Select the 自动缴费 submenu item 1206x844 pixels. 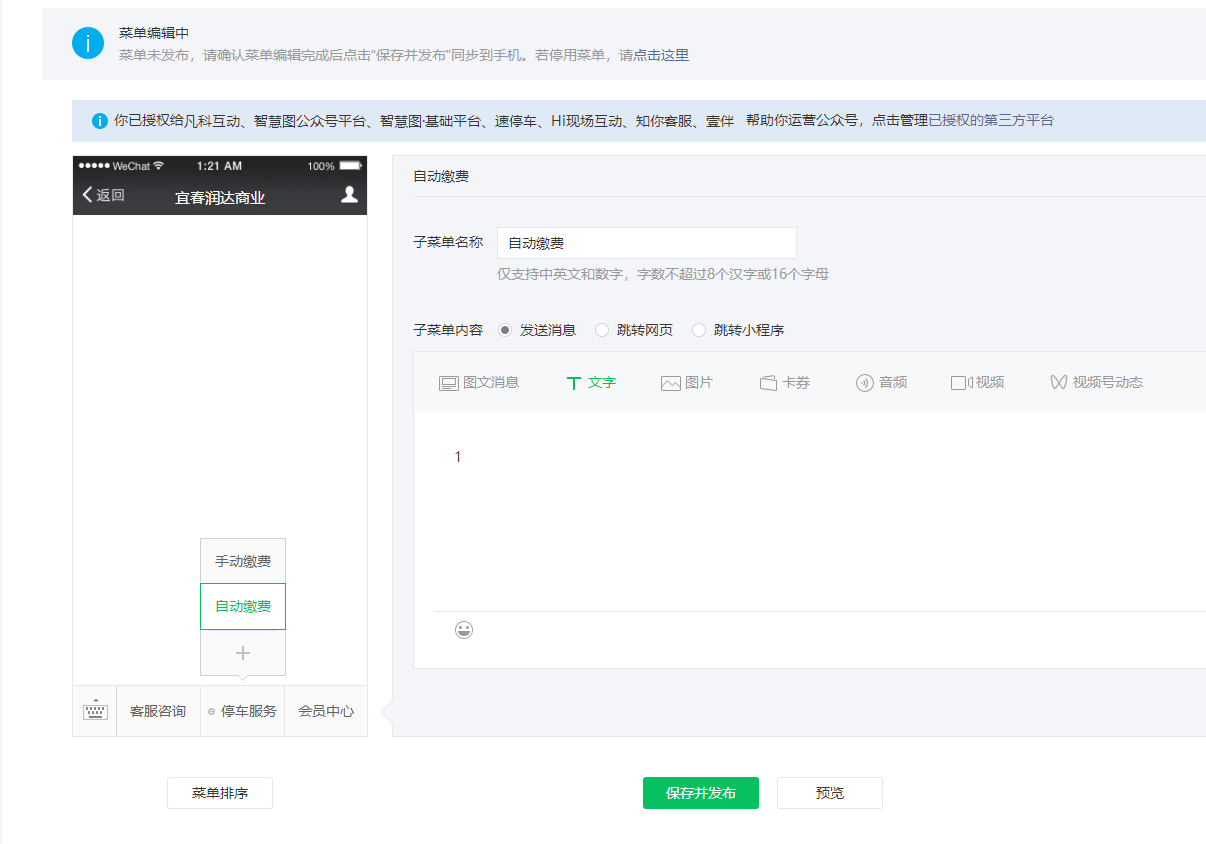[243, 606]
